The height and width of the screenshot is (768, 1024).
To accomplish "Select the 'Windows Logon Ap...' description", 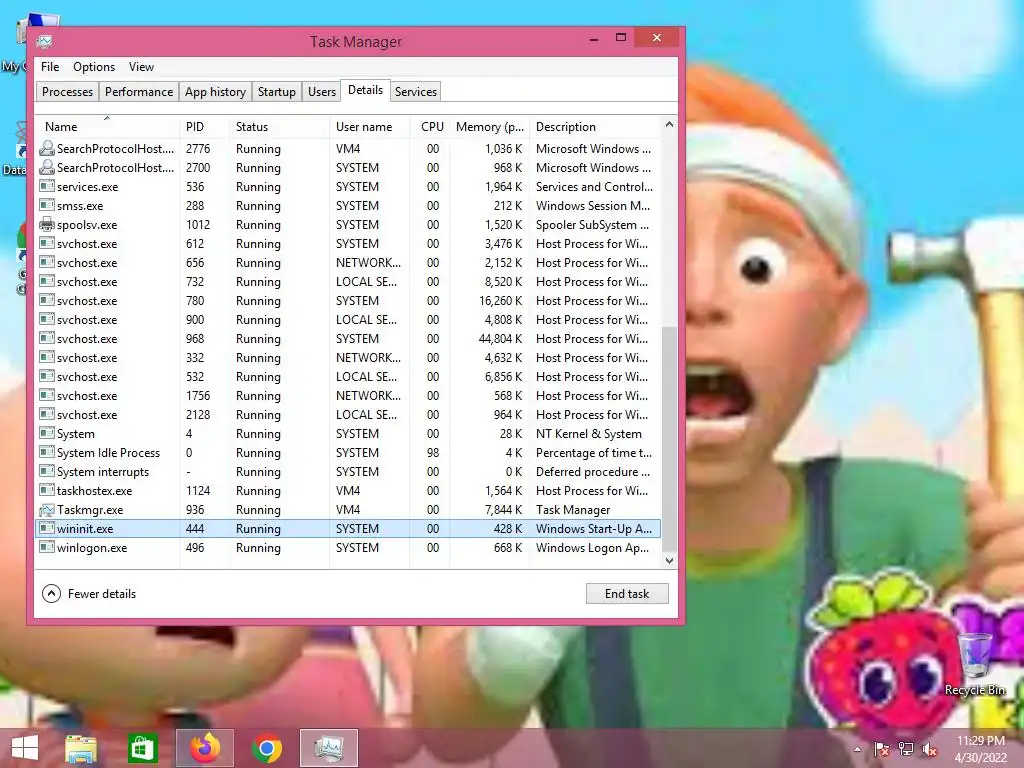I will 592,548.
